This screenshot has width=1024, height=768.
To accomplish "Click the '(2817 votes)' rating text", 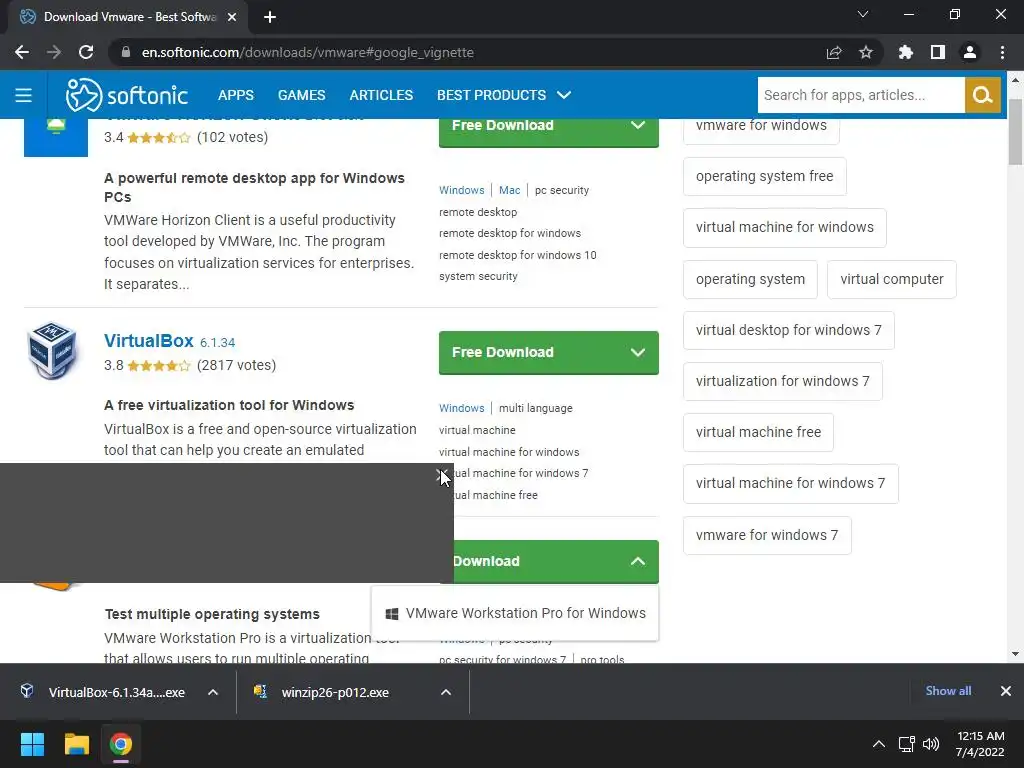I will (236, 365).
